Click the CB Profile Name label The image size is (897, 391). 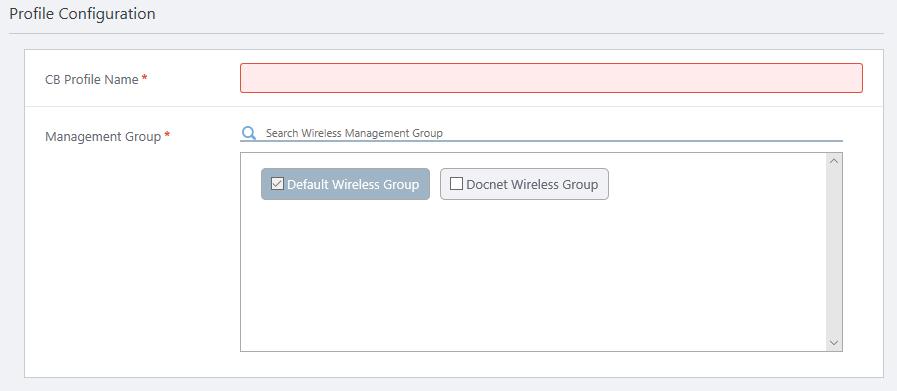click(92, 80)
